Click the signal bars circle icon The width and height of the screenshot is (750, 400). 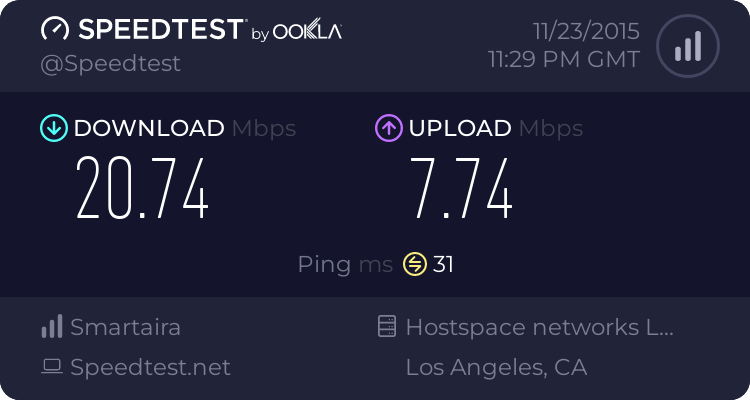[x=688, y=46]
